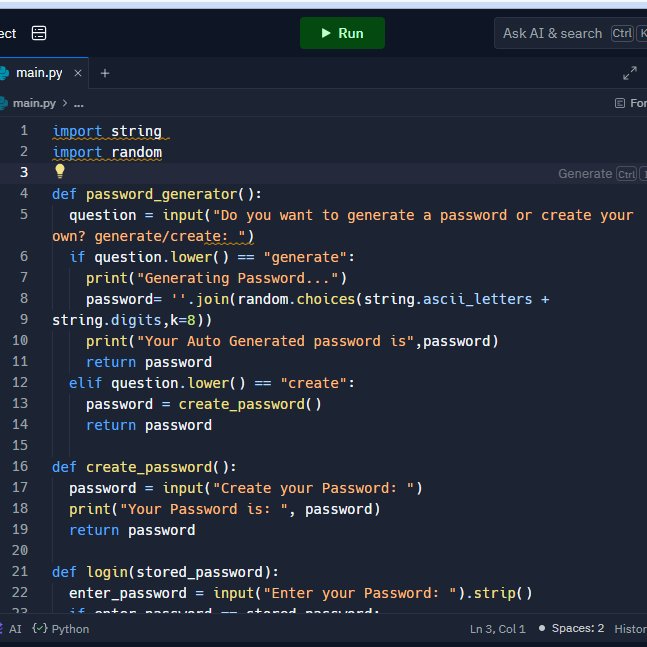This screenshot has width=647, height=647.
Task: Open the file tree panel icon
Action: [x=39, y=33]
